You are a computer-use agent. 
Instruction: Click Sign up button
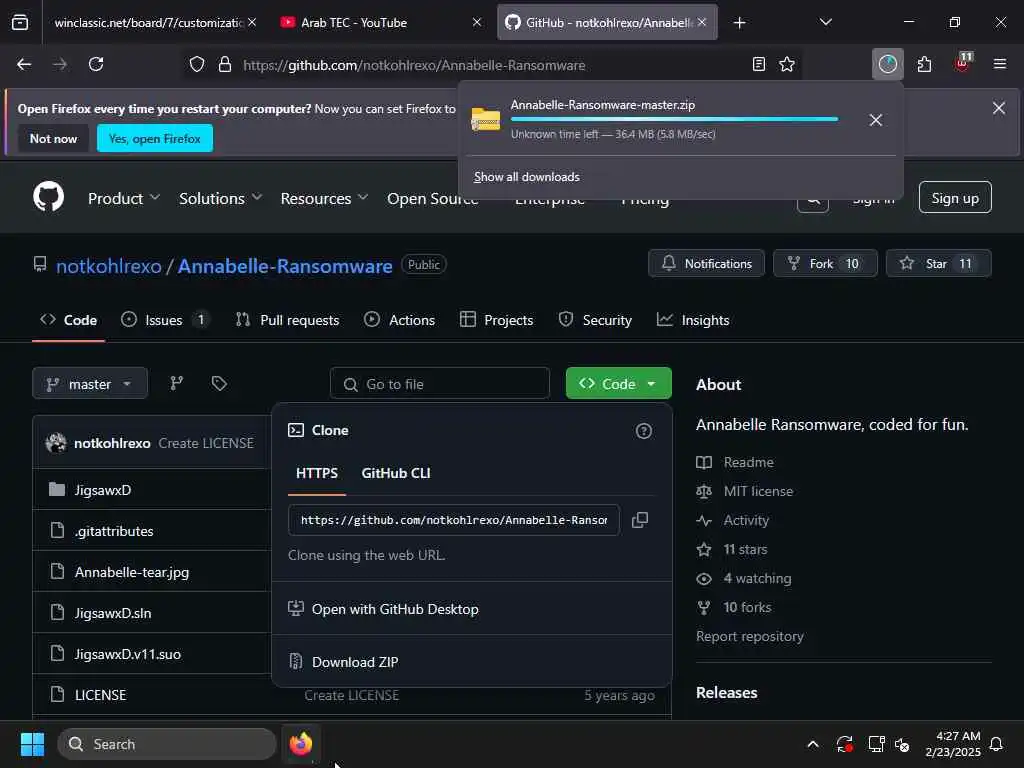point(955,198)
